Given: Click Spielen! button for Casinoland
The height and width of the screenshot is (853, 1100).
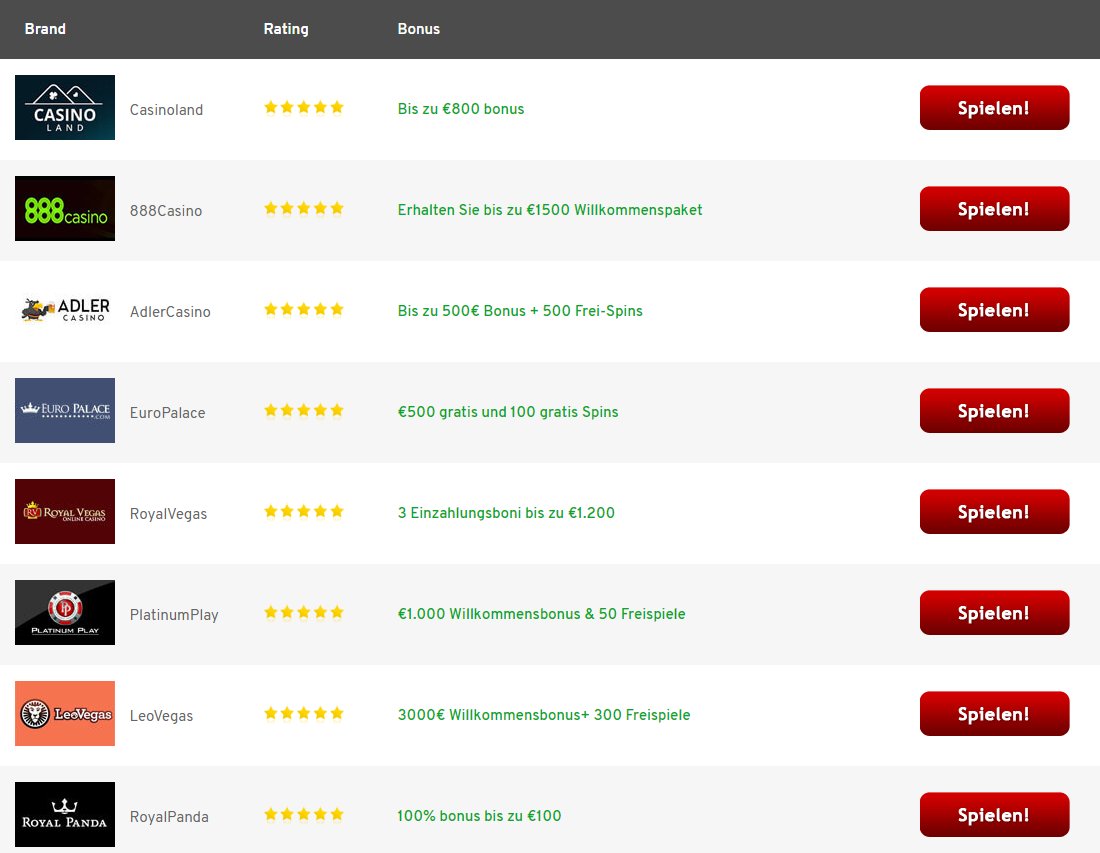Looking at the screenshot, I should [994, 108].
